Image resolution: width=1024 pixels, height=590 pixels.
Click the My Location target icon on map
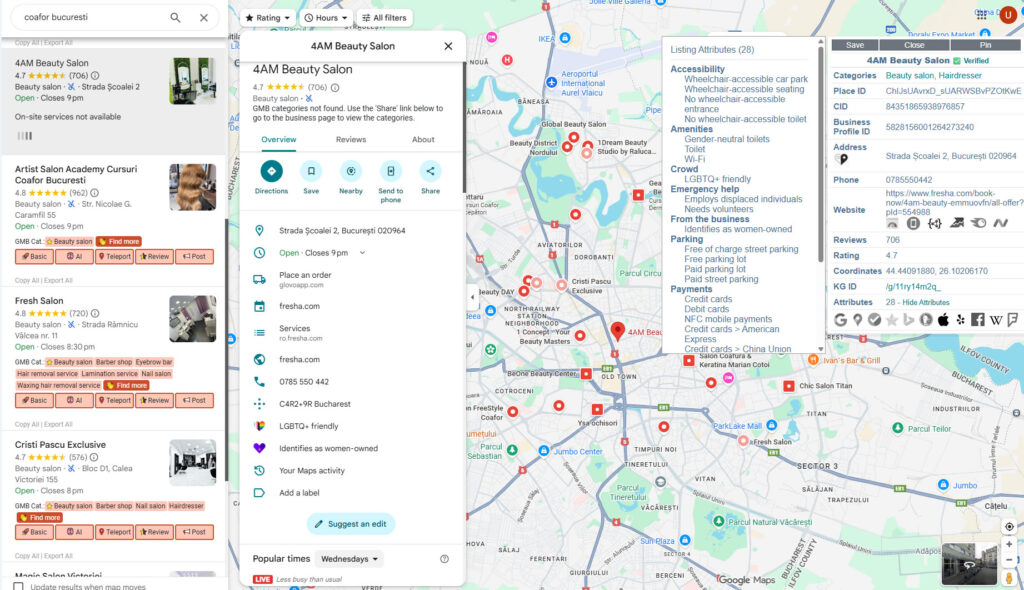coord(1009,526)
